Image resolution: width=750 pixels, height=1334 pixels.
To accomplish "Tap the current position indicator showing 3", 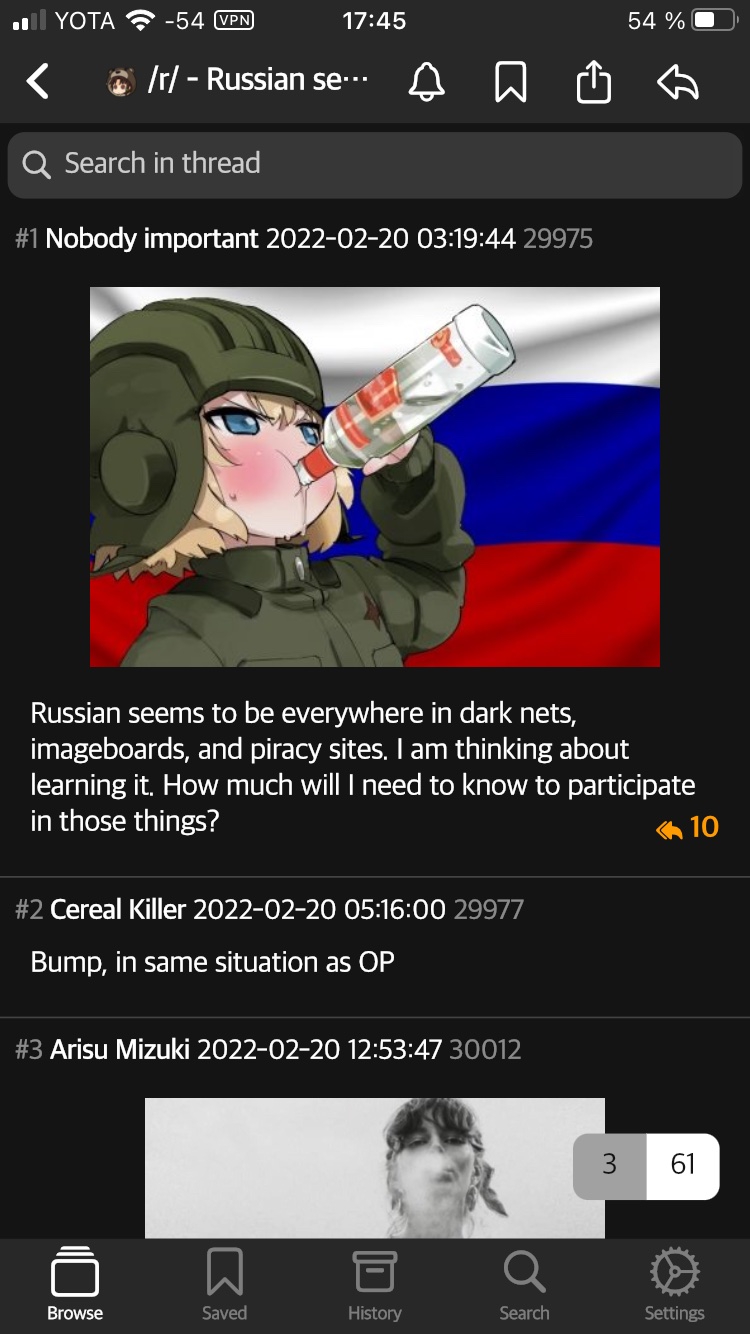I will (x=610, y=1165).
